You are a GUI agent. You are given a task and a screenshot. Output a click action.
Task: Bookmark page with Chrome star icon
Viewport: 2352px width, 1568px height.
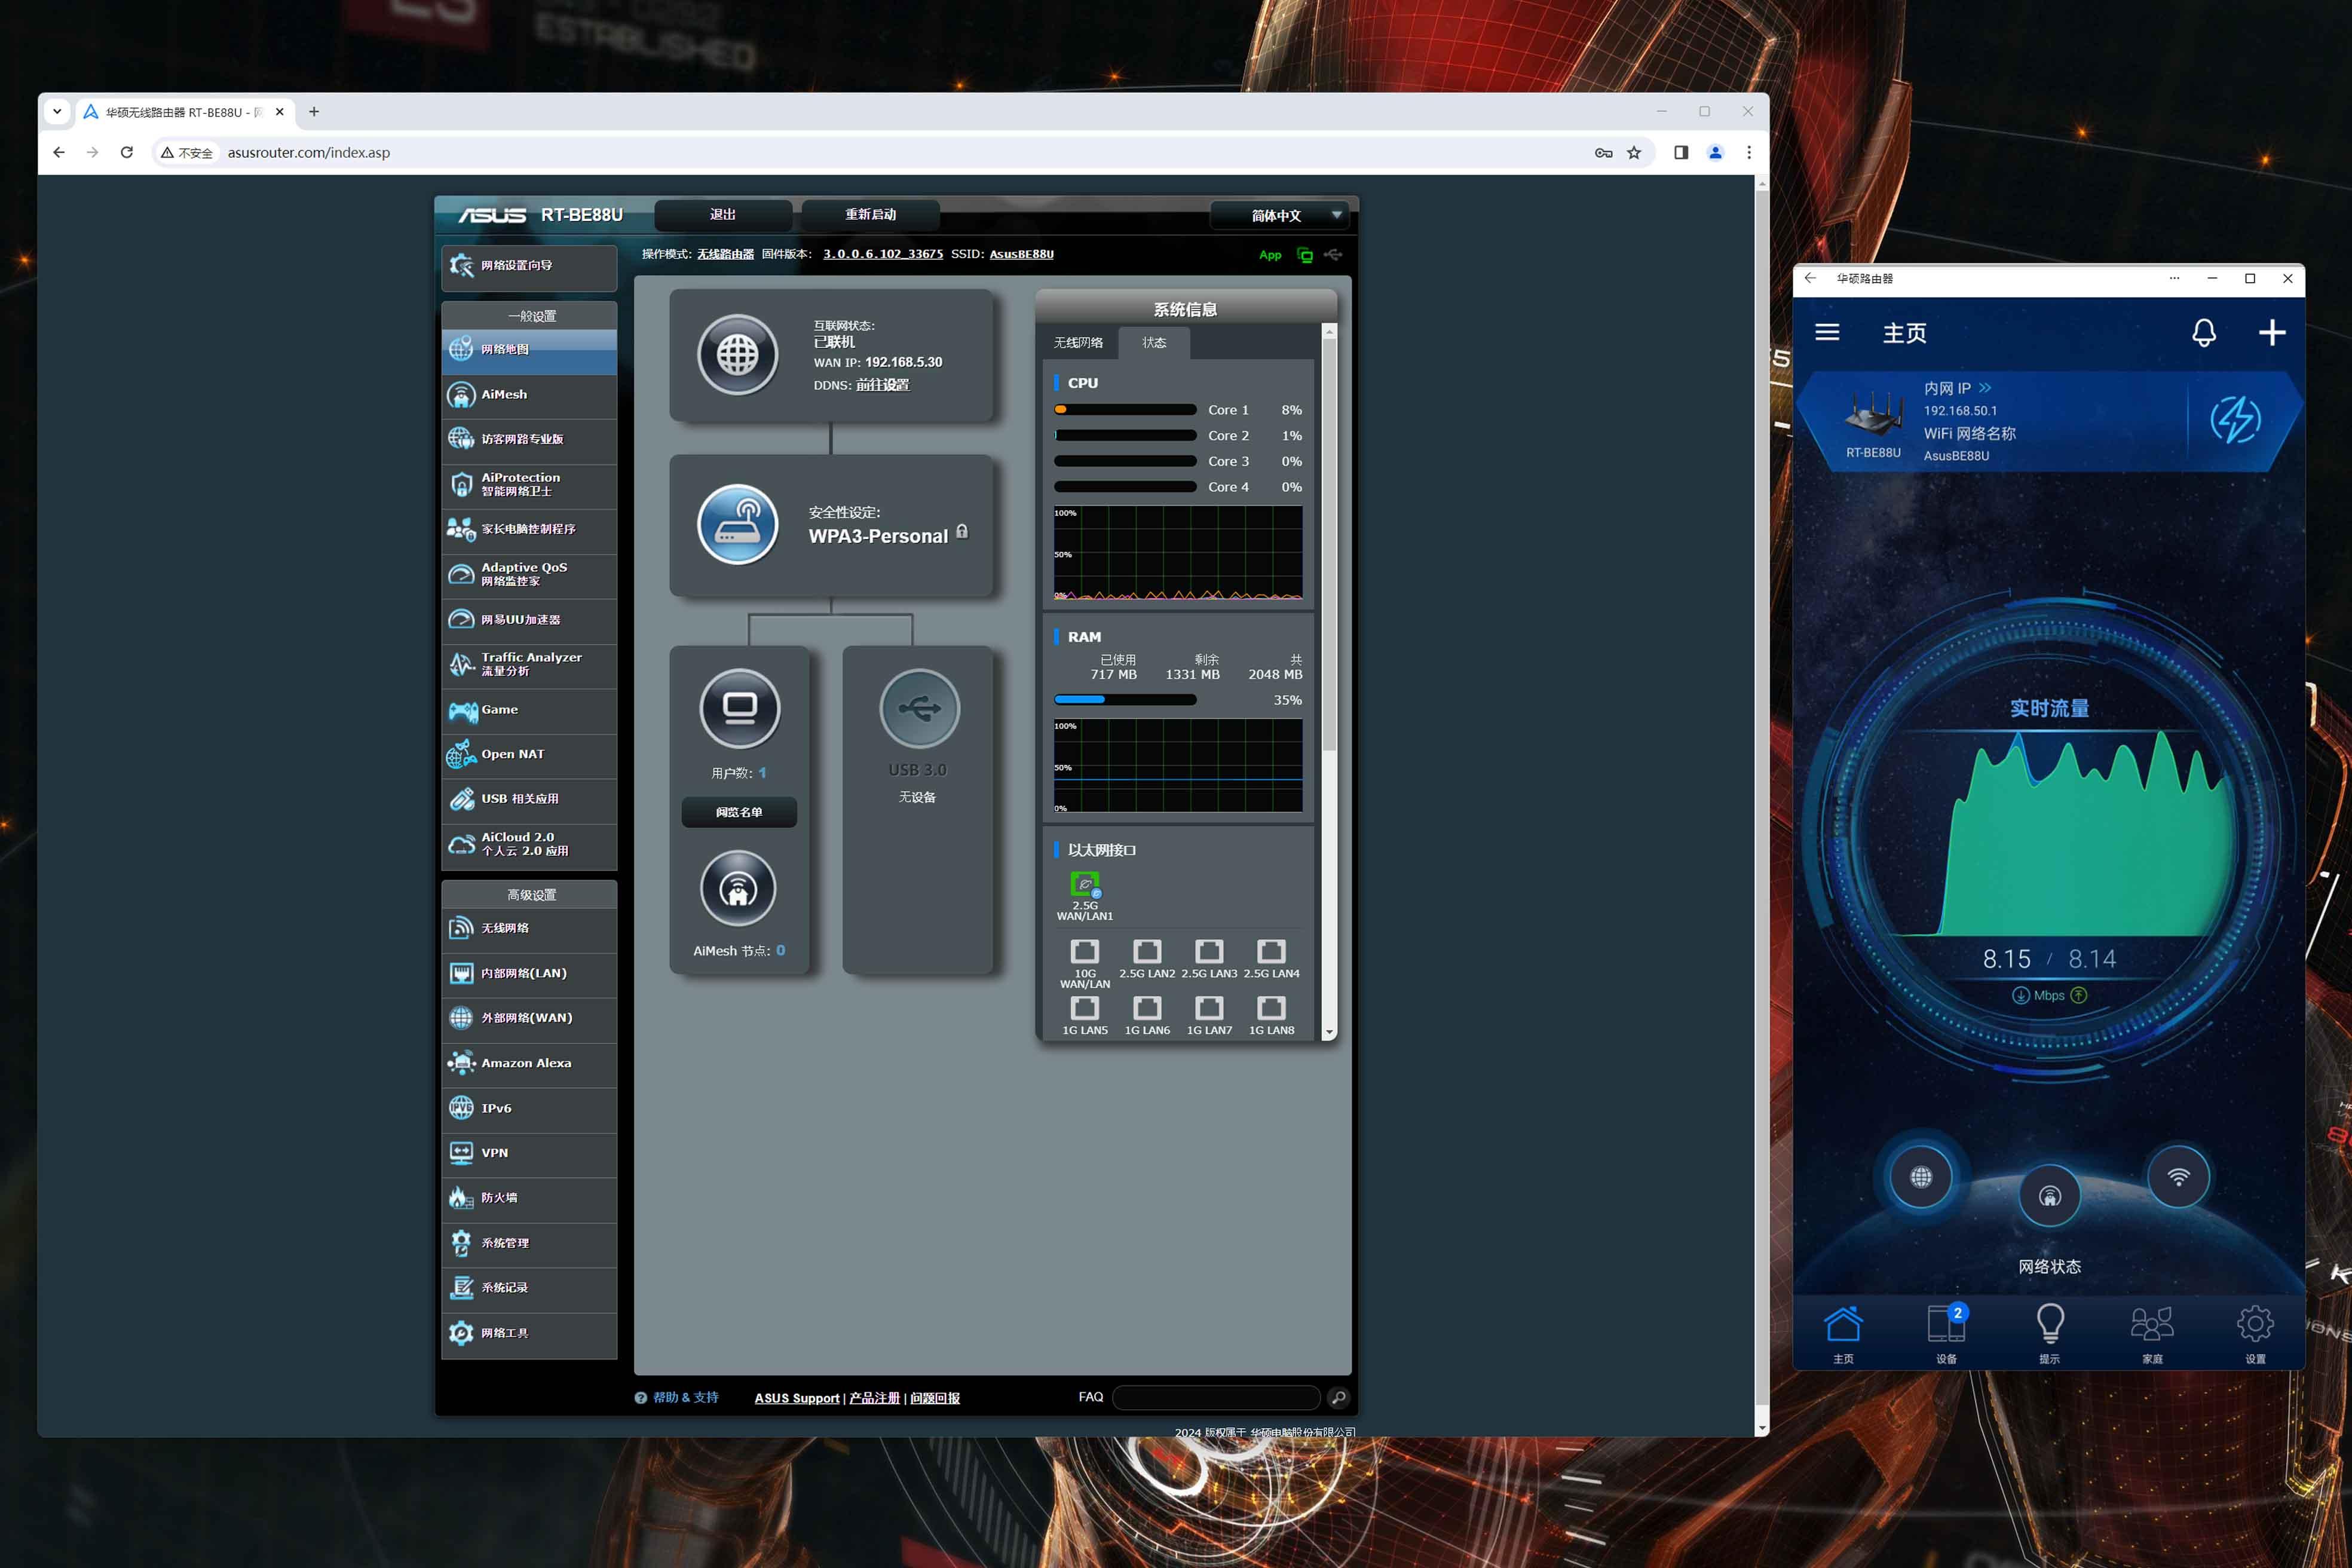(1633, 153)
